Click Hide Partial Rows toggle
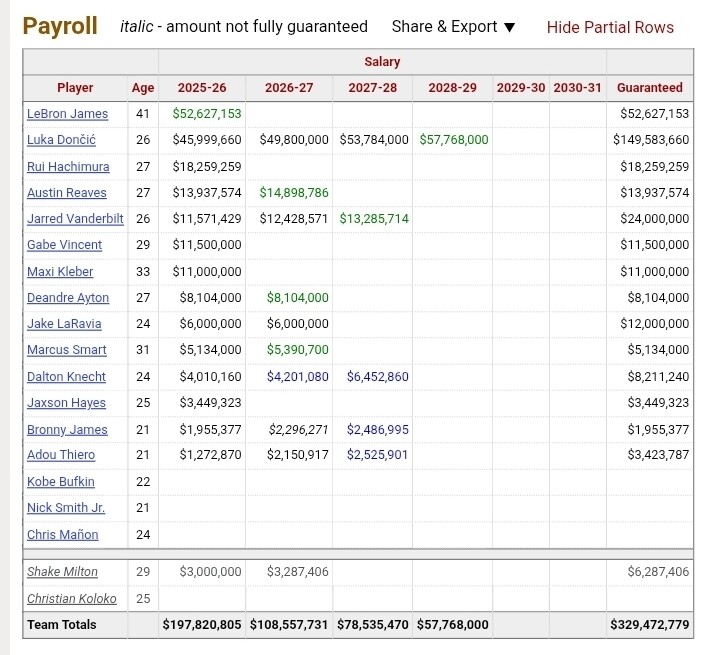 pos(610,27)
